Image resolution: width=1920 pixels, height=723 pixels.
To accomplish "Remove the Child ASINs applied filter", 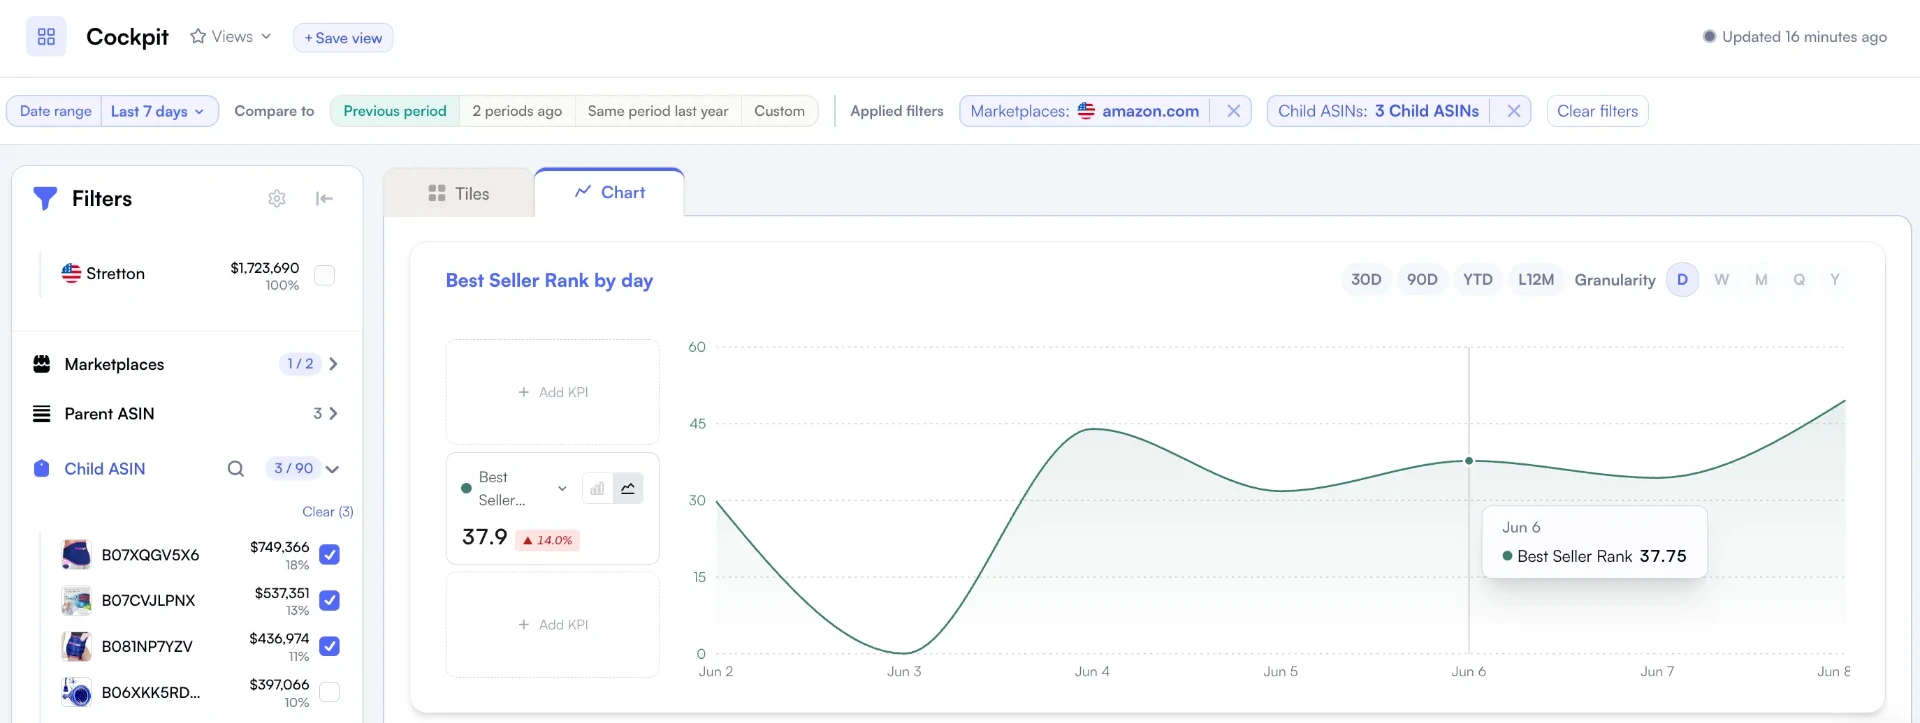I will pyautogui.click(x=1513, y=111).
